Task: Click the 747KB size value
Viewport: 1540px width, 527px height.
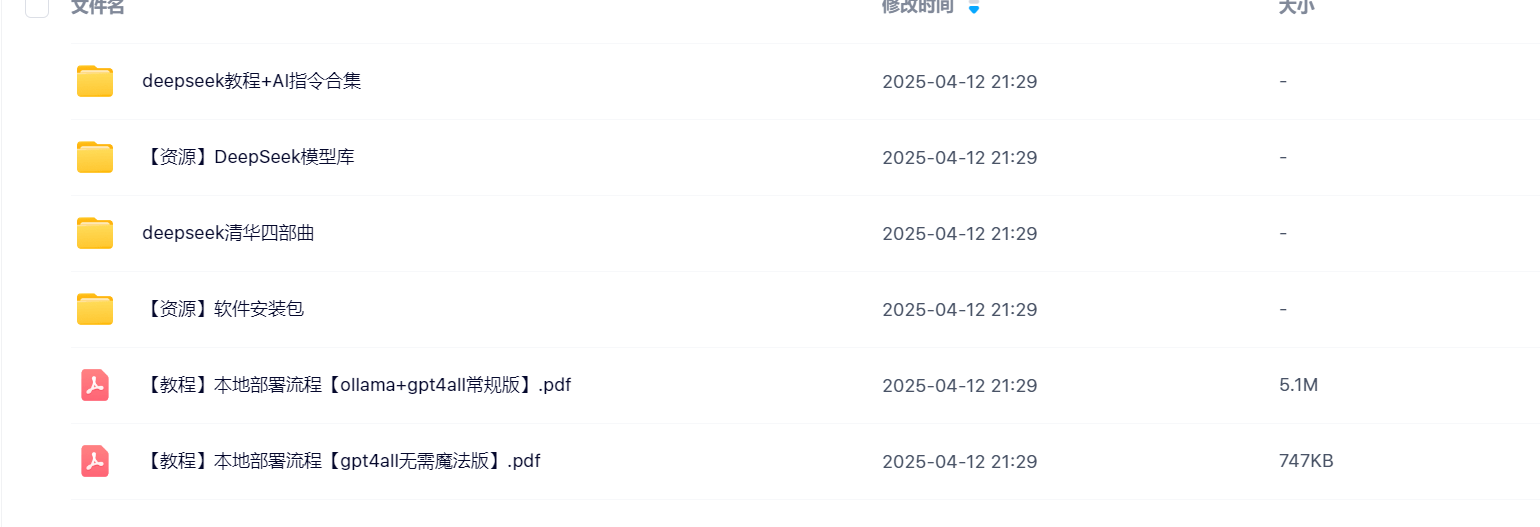Action: (1306, 461)
